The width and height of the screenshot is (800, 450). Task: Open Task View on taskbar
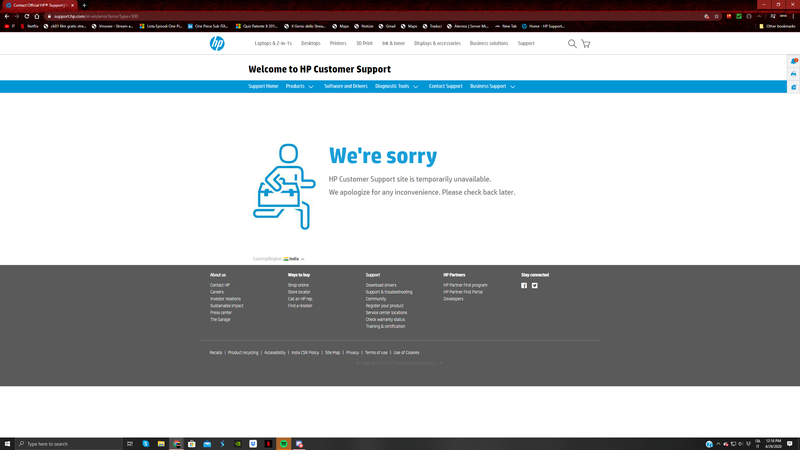point(130,444)
